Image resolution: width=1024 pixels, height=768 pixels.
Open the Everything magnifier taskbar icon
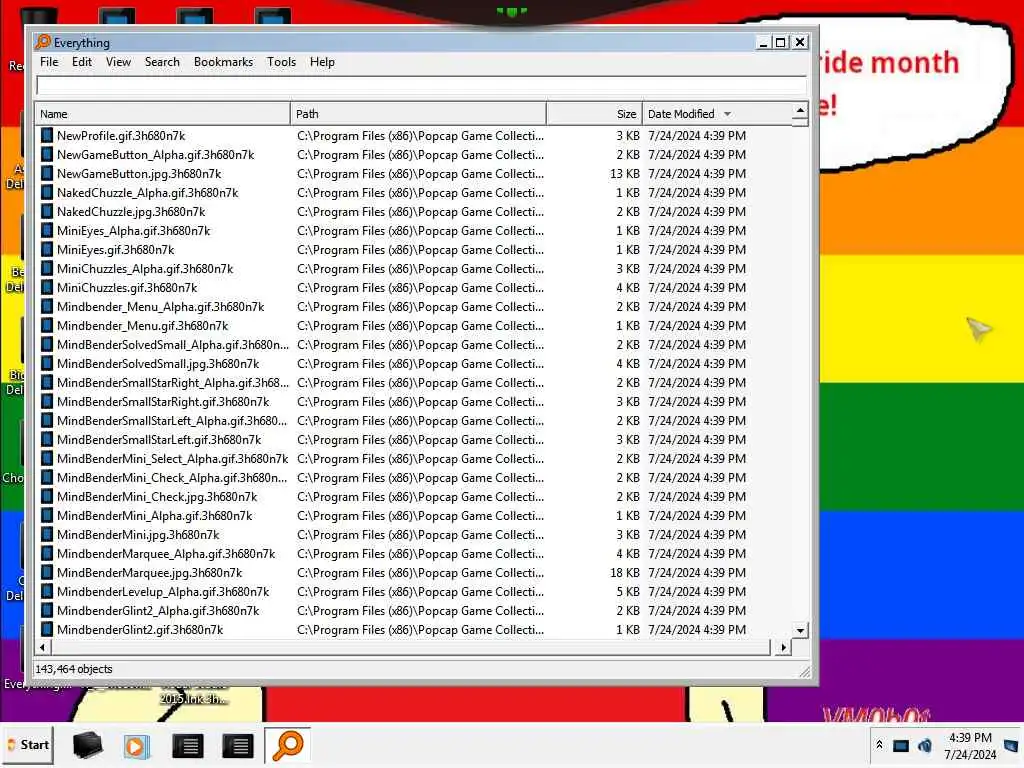point(287,746)
